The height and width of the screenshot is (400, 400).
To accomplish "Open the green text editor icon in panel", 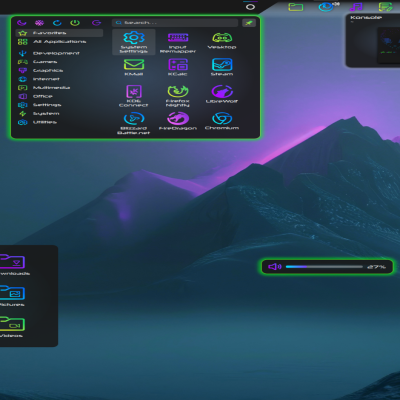I will 386,7.
